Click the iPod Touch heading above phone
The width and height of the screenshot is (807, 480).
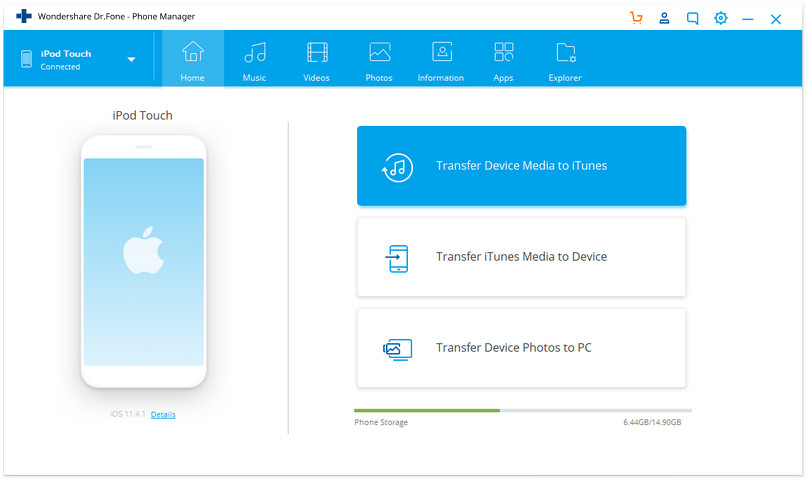(143, 115)
